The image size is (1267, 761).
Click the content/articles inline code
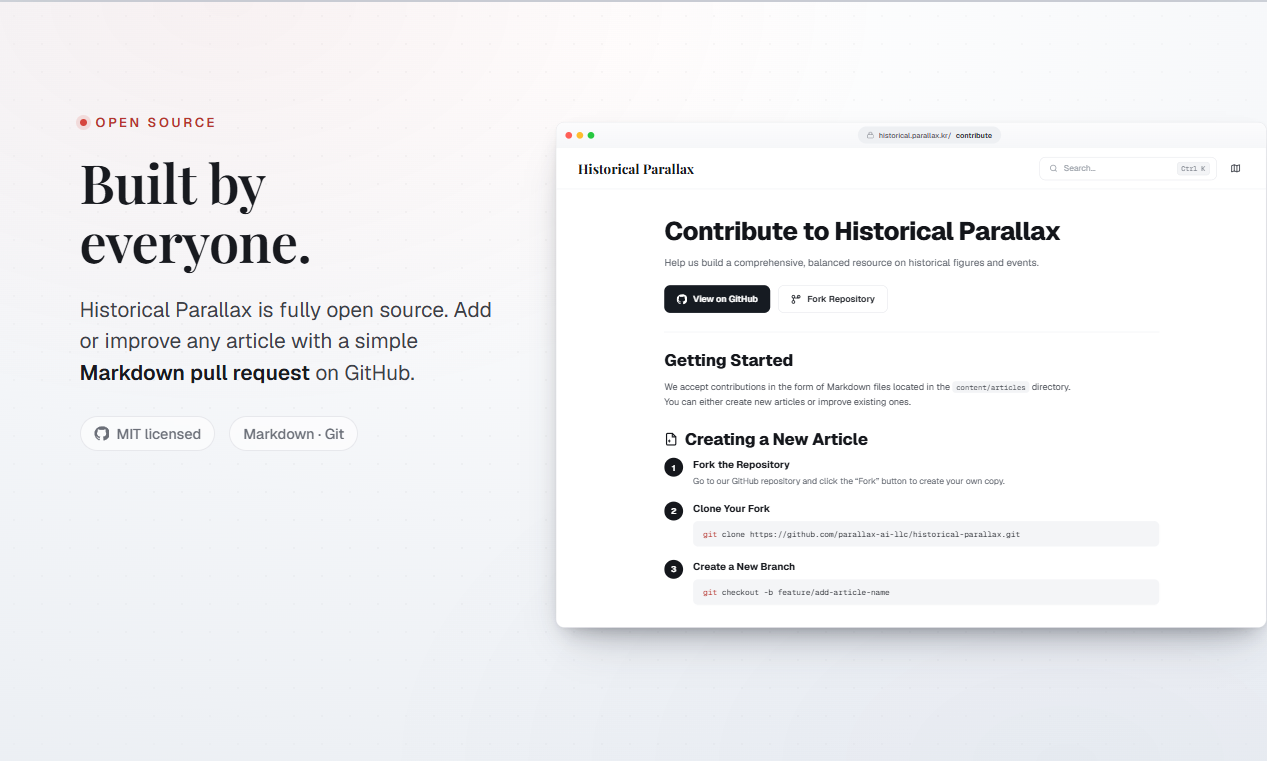point(990,387)
